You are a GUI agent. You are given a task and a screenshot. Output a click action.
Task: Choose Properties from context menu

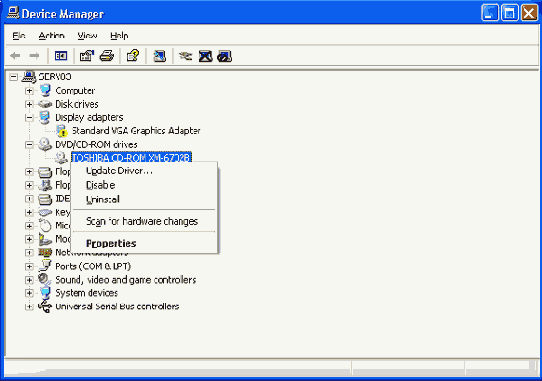111,243
